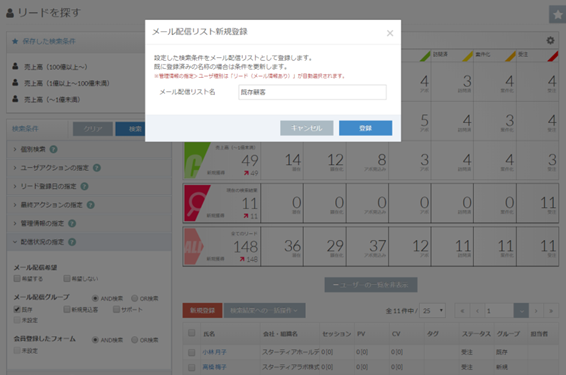Click the star favorite icon at top right
This screenshot has height=375, width=566.
point(558,15)
